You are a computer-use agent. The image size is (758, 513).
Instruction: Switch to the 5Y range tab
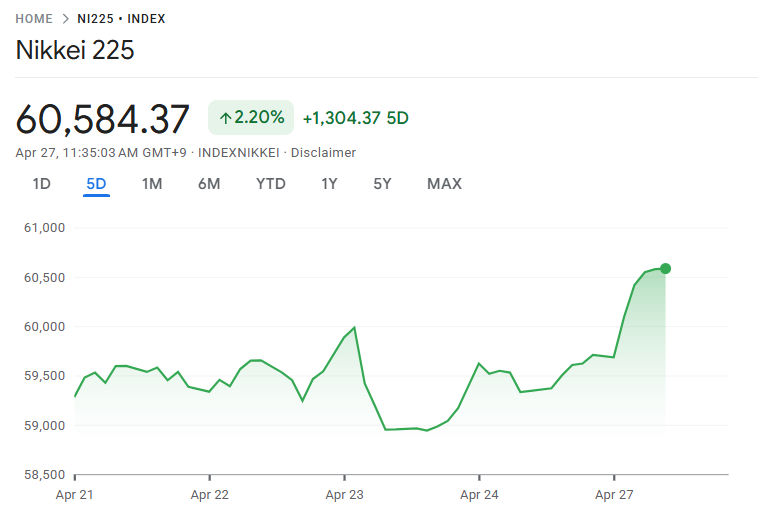tap(382, 184)
